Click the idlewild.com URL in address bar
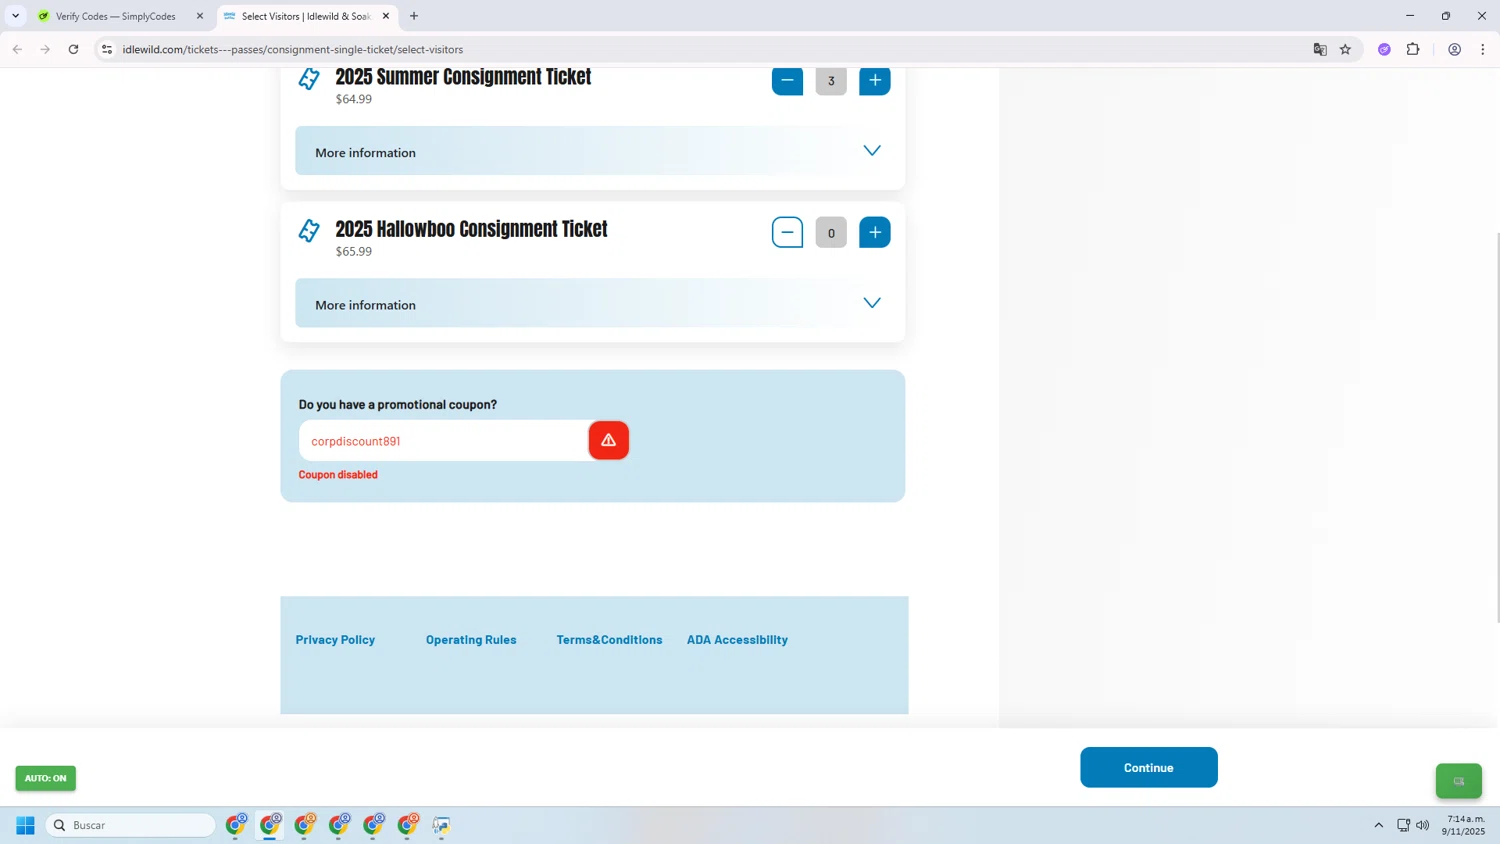The image size is (1500, 844). (x=292, y=49)
